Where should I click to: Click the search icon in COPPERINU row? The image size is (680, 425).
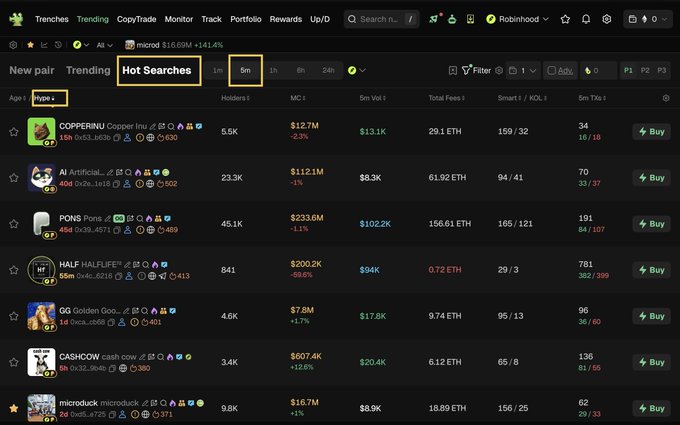click(x=171, y=126)
